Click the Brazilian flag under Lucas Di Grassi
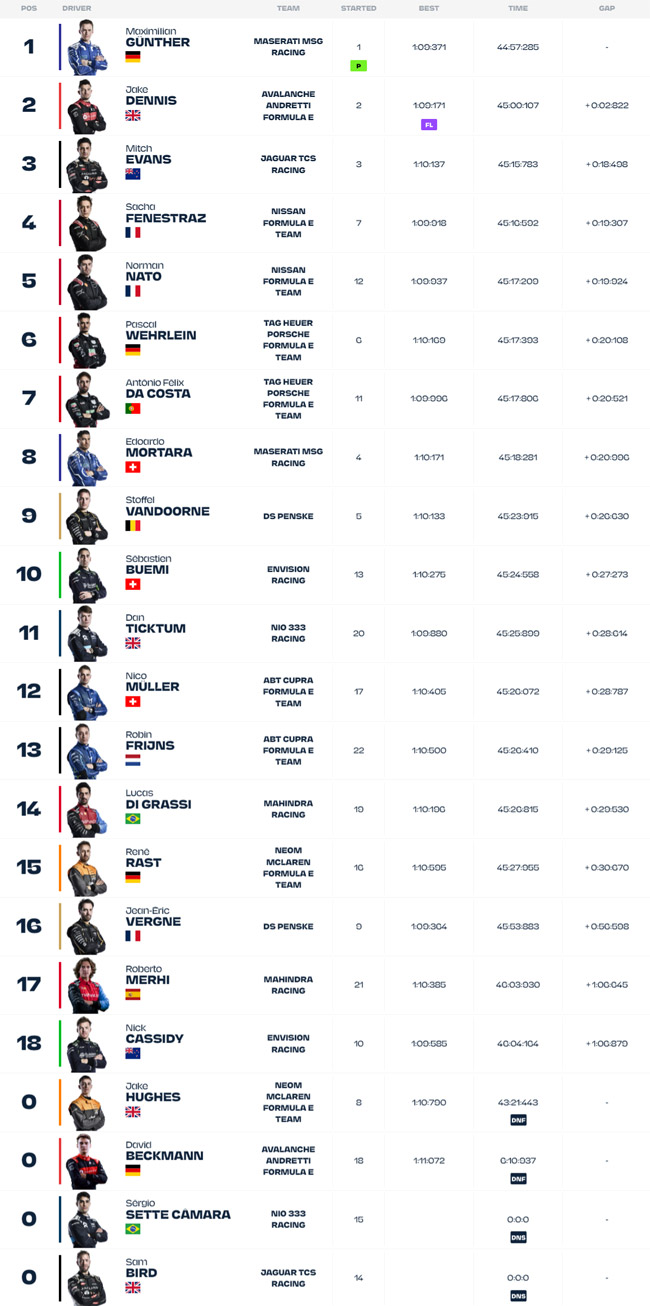The width and height of the screenshot is (650, 1306). click(132, 818)
